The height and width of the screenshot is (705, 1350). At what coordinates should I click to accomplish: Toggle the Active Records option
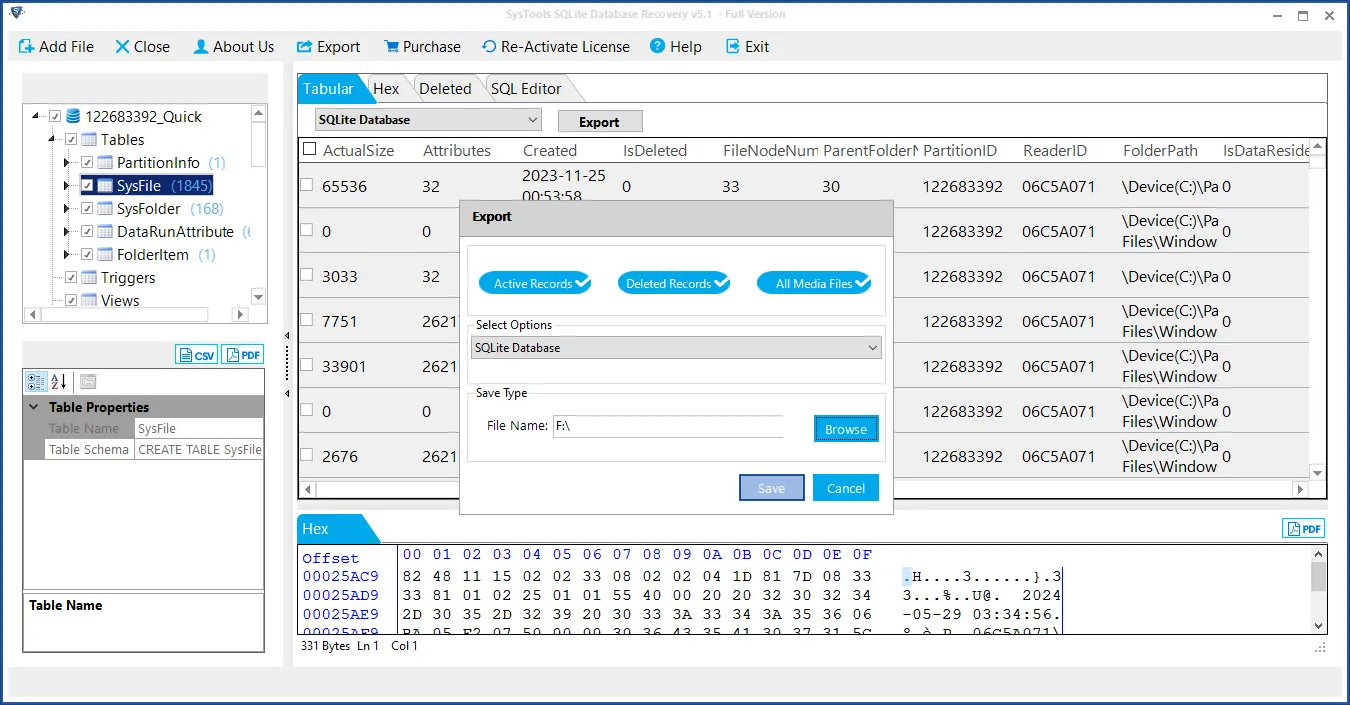pos(534,284)
